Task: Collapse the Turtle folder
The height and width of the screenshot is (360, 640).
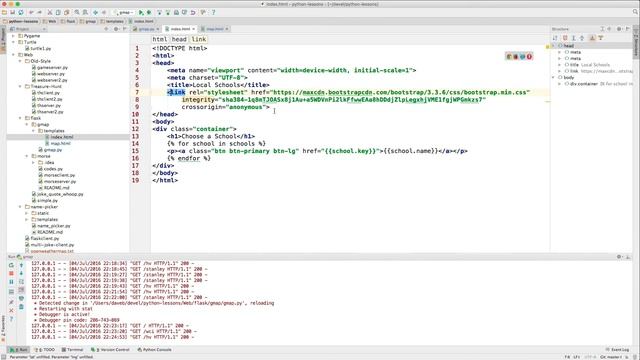Action: 14,42
